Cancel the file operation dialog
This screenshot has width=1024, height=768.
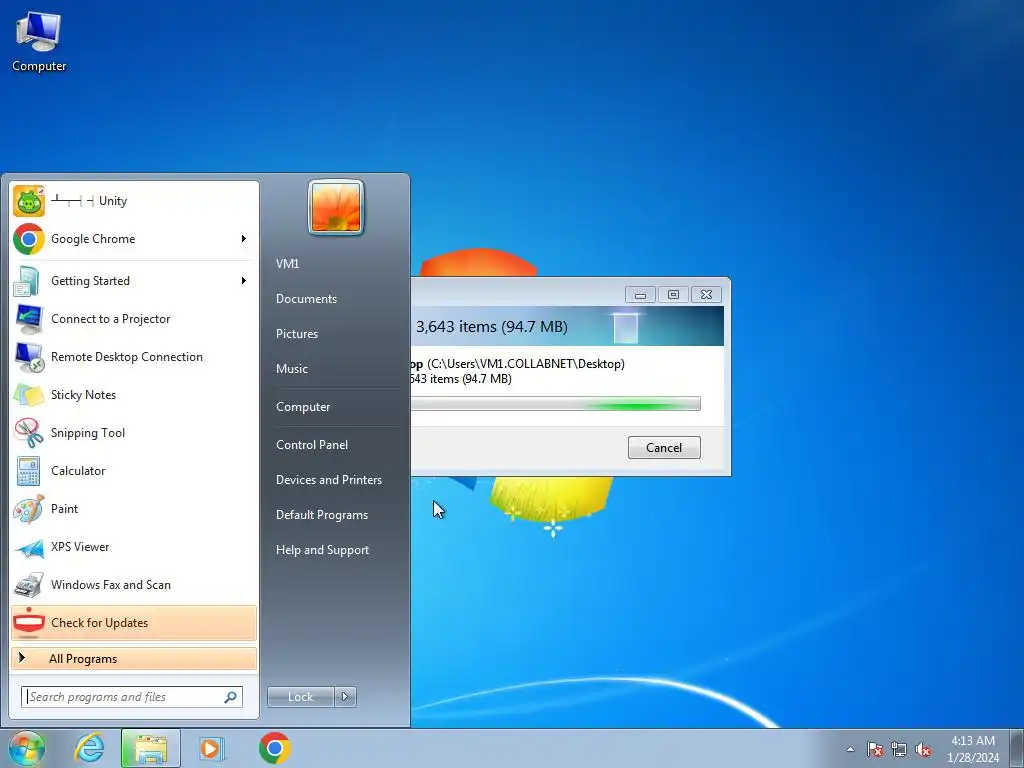point(664,448)
